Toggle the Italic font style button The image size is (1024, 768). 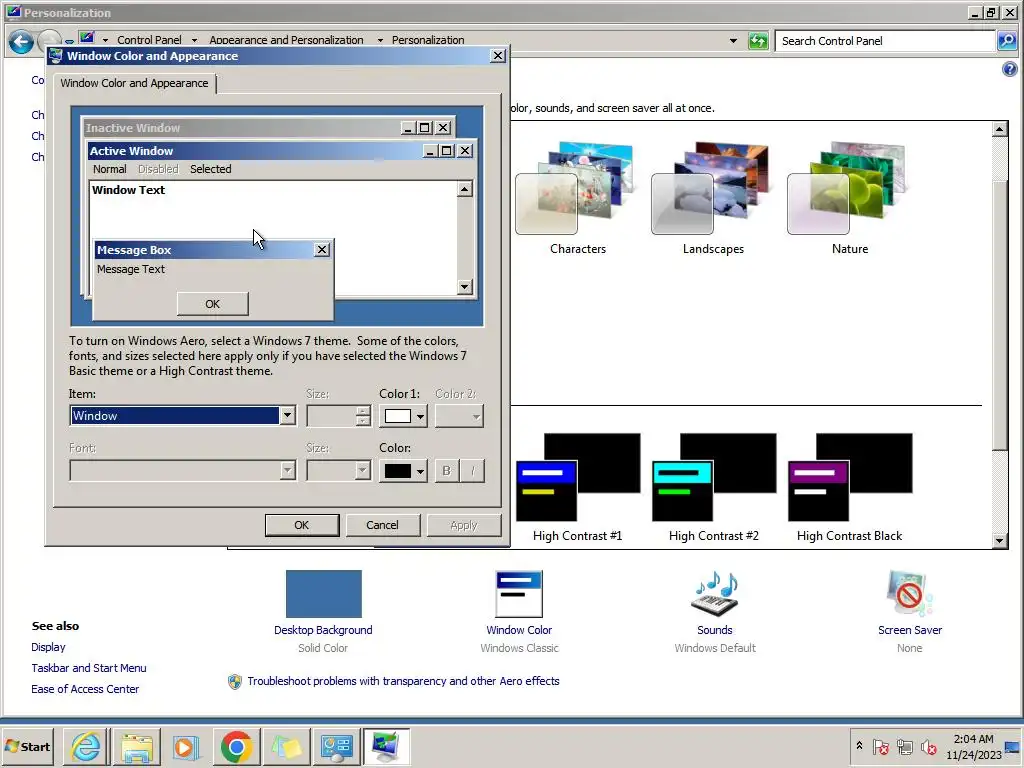click(x=472, y=470)
